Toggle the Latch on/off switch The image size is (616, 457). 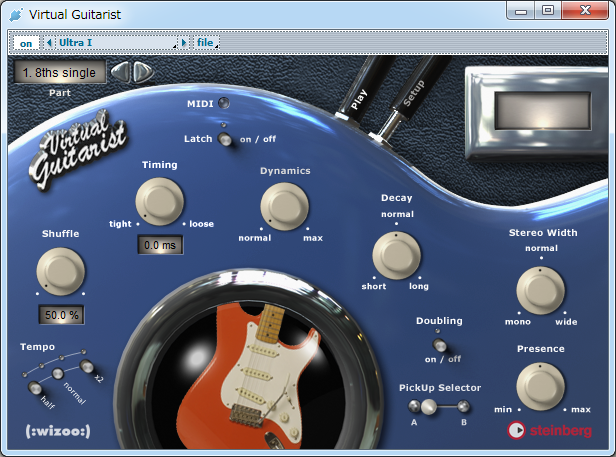pos(225,139)
